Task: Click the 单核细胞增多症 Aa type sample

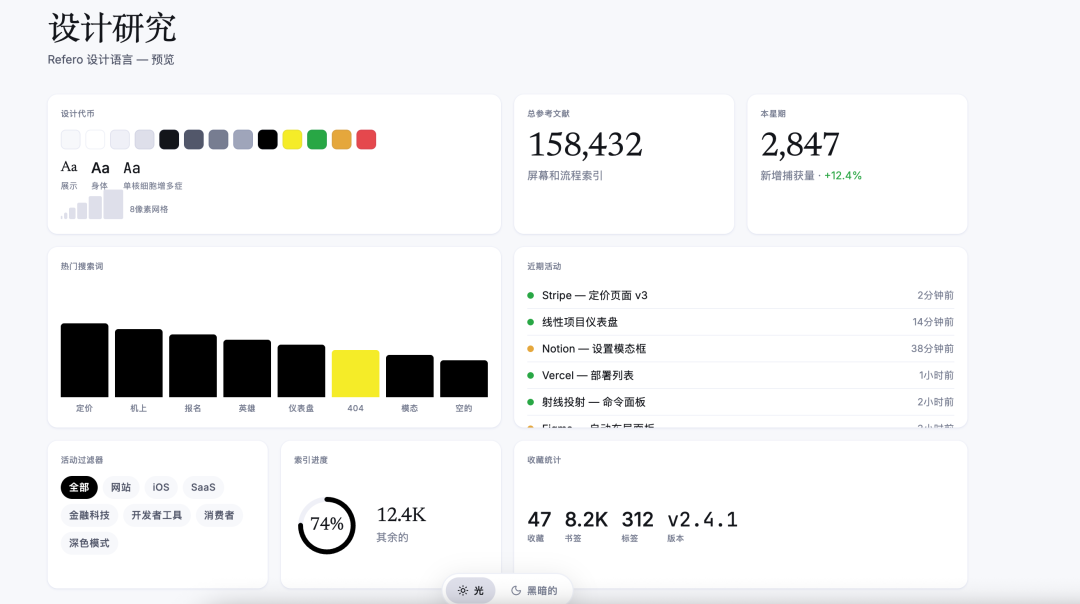Action: (x=132, y=167)
